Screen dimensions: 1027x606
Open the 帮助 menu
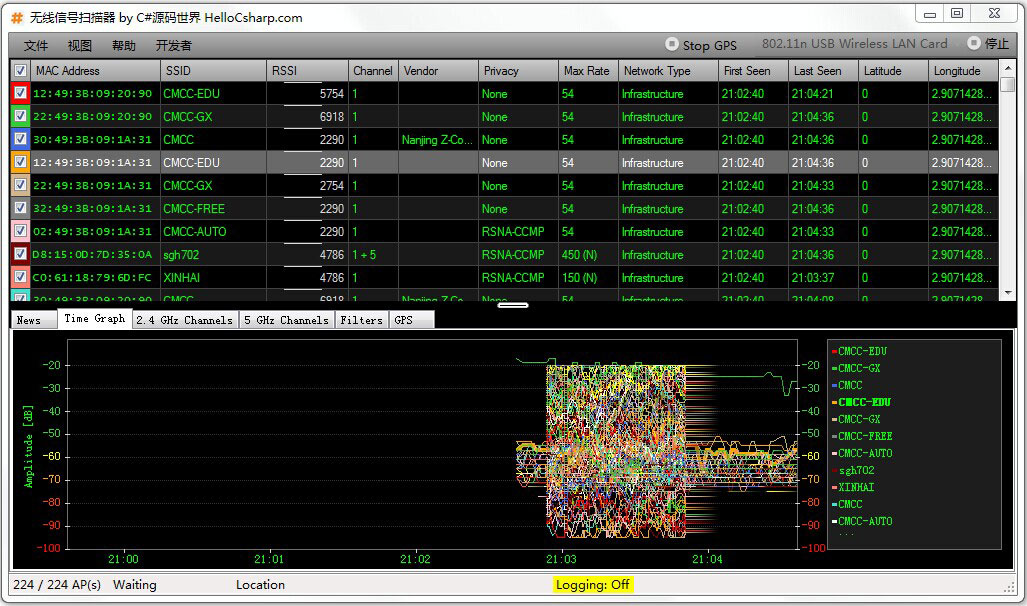tap(124, 45)
